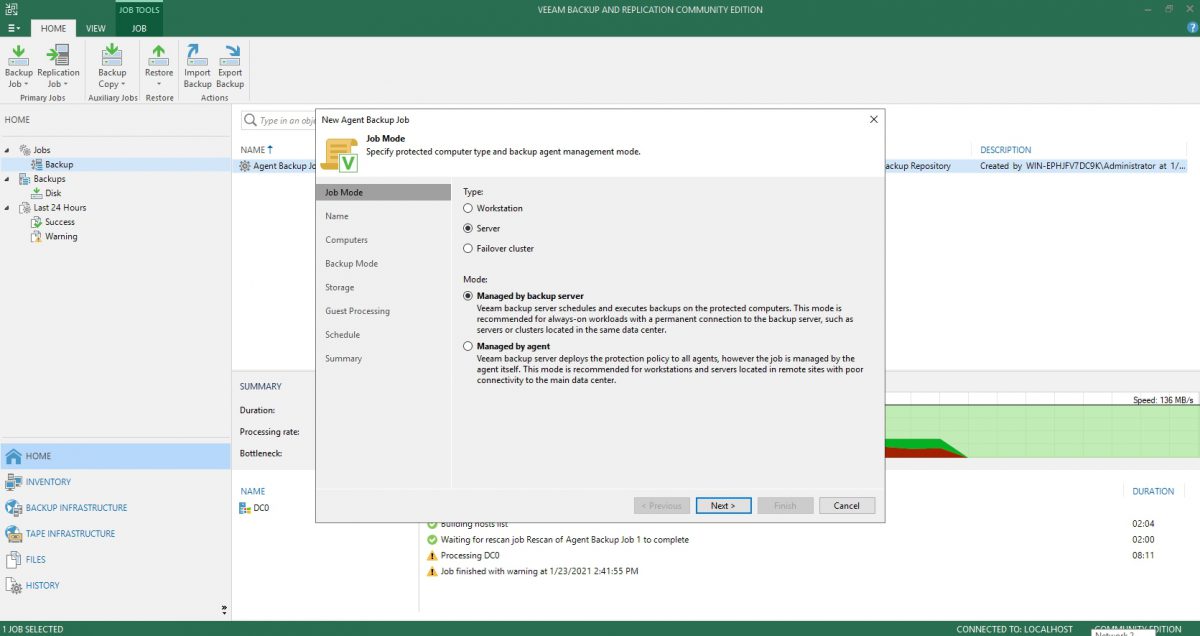The image size is (1200, 636).
Task: Cancel the New Agent Backup Job wizard
Action: pyautogui.click(x=846, y=505)
